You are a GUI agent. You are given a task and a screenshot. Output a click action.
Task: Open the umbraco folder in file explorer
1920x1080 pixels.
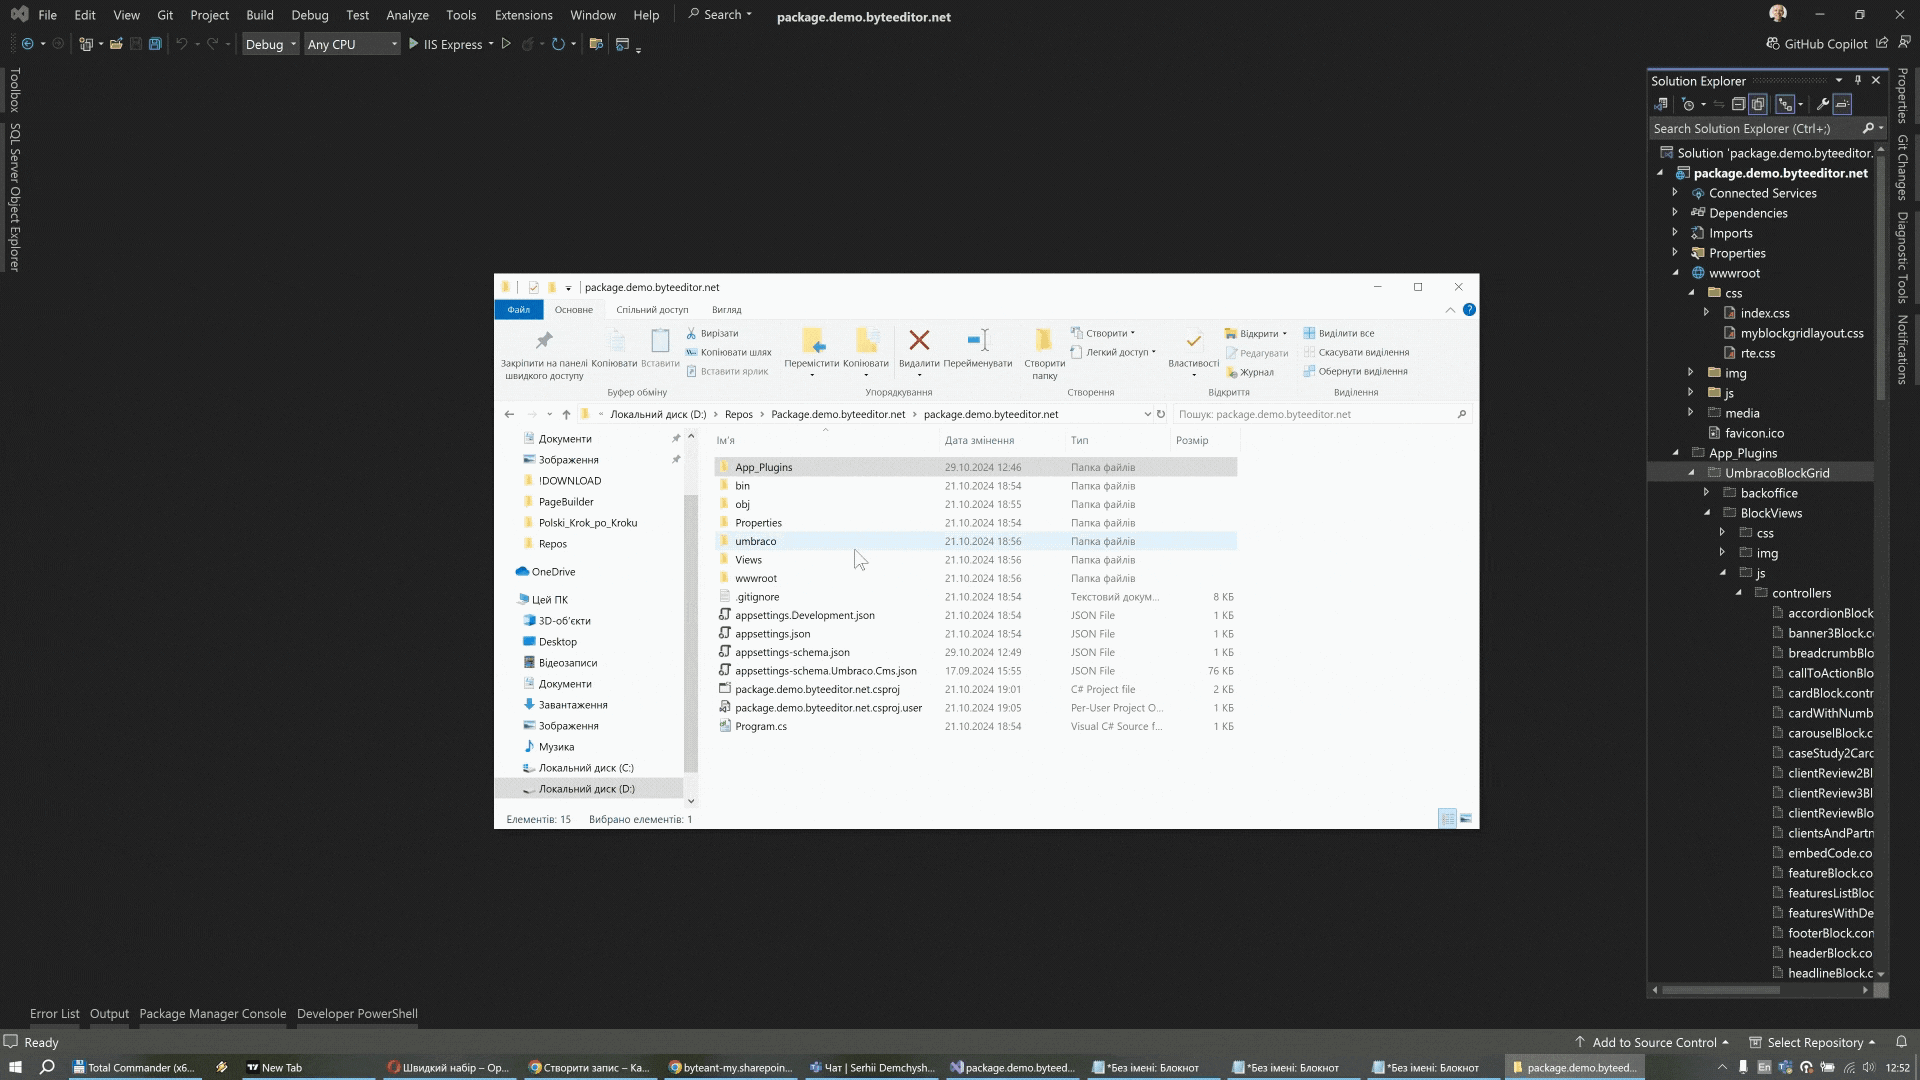(x=754, y=541)
